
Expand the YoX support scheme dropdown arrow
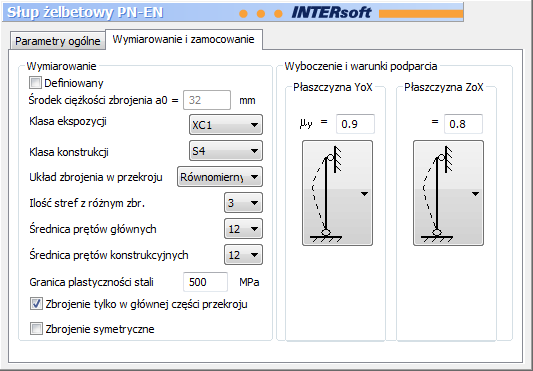coord(364,194)
